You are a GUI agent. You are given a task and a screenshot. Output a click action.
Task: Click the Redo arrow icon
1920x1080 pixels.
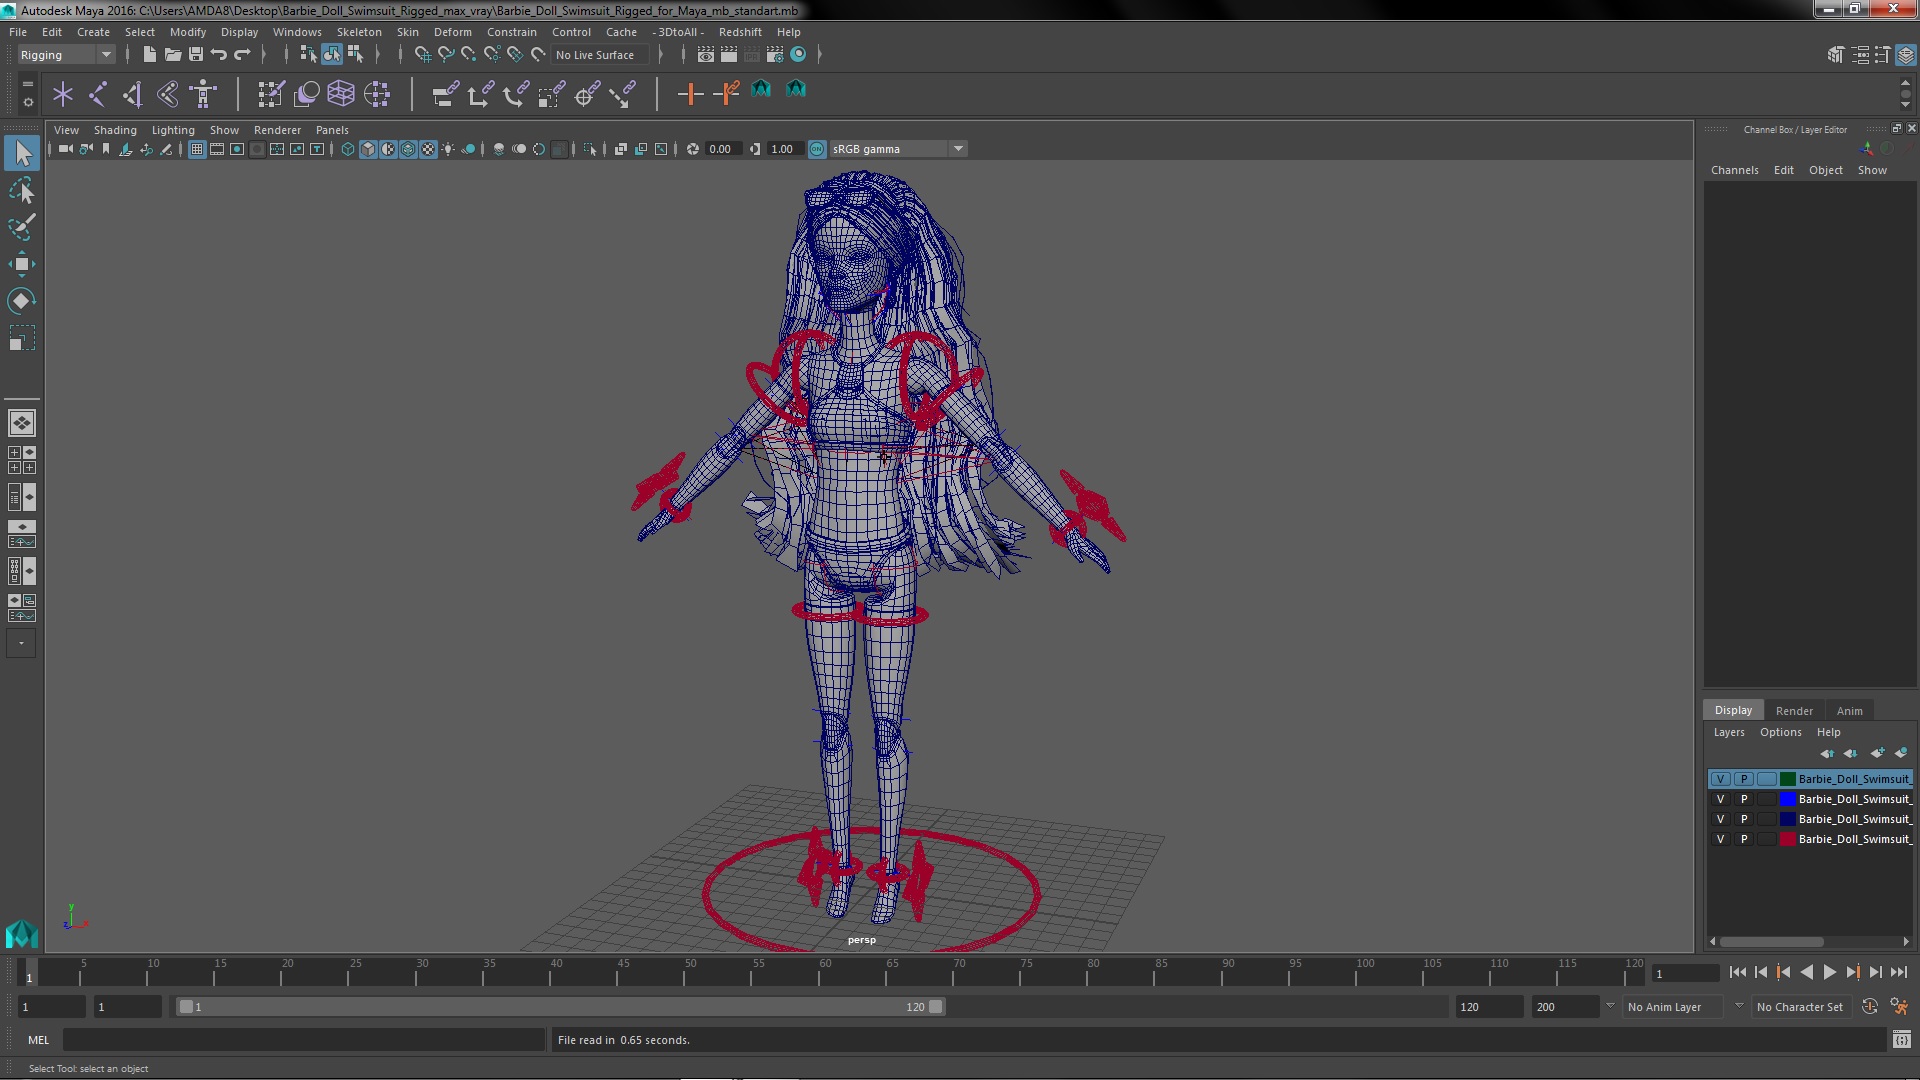tap(241, 55)
